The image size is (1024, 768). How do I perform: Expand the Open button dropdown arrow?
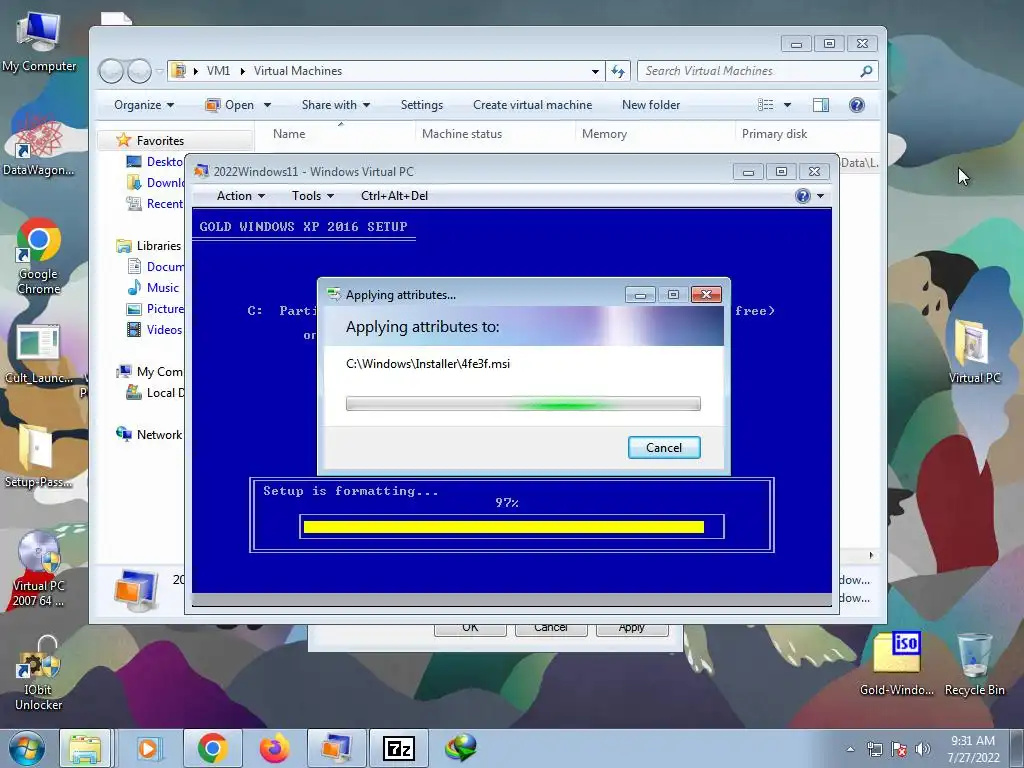pyautogui.click(x=267, y=105)
